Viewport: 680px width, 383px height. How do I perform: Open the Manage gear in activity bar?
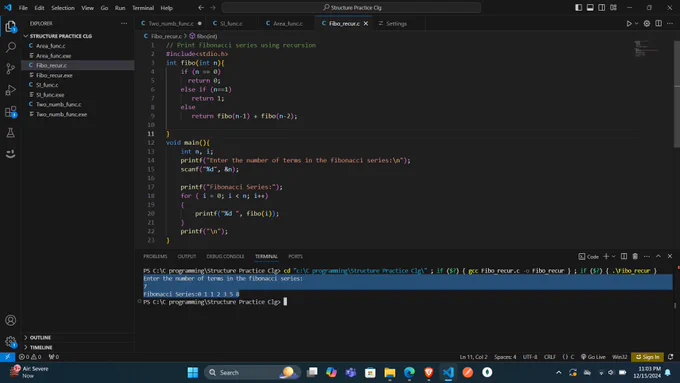[10, 342]
